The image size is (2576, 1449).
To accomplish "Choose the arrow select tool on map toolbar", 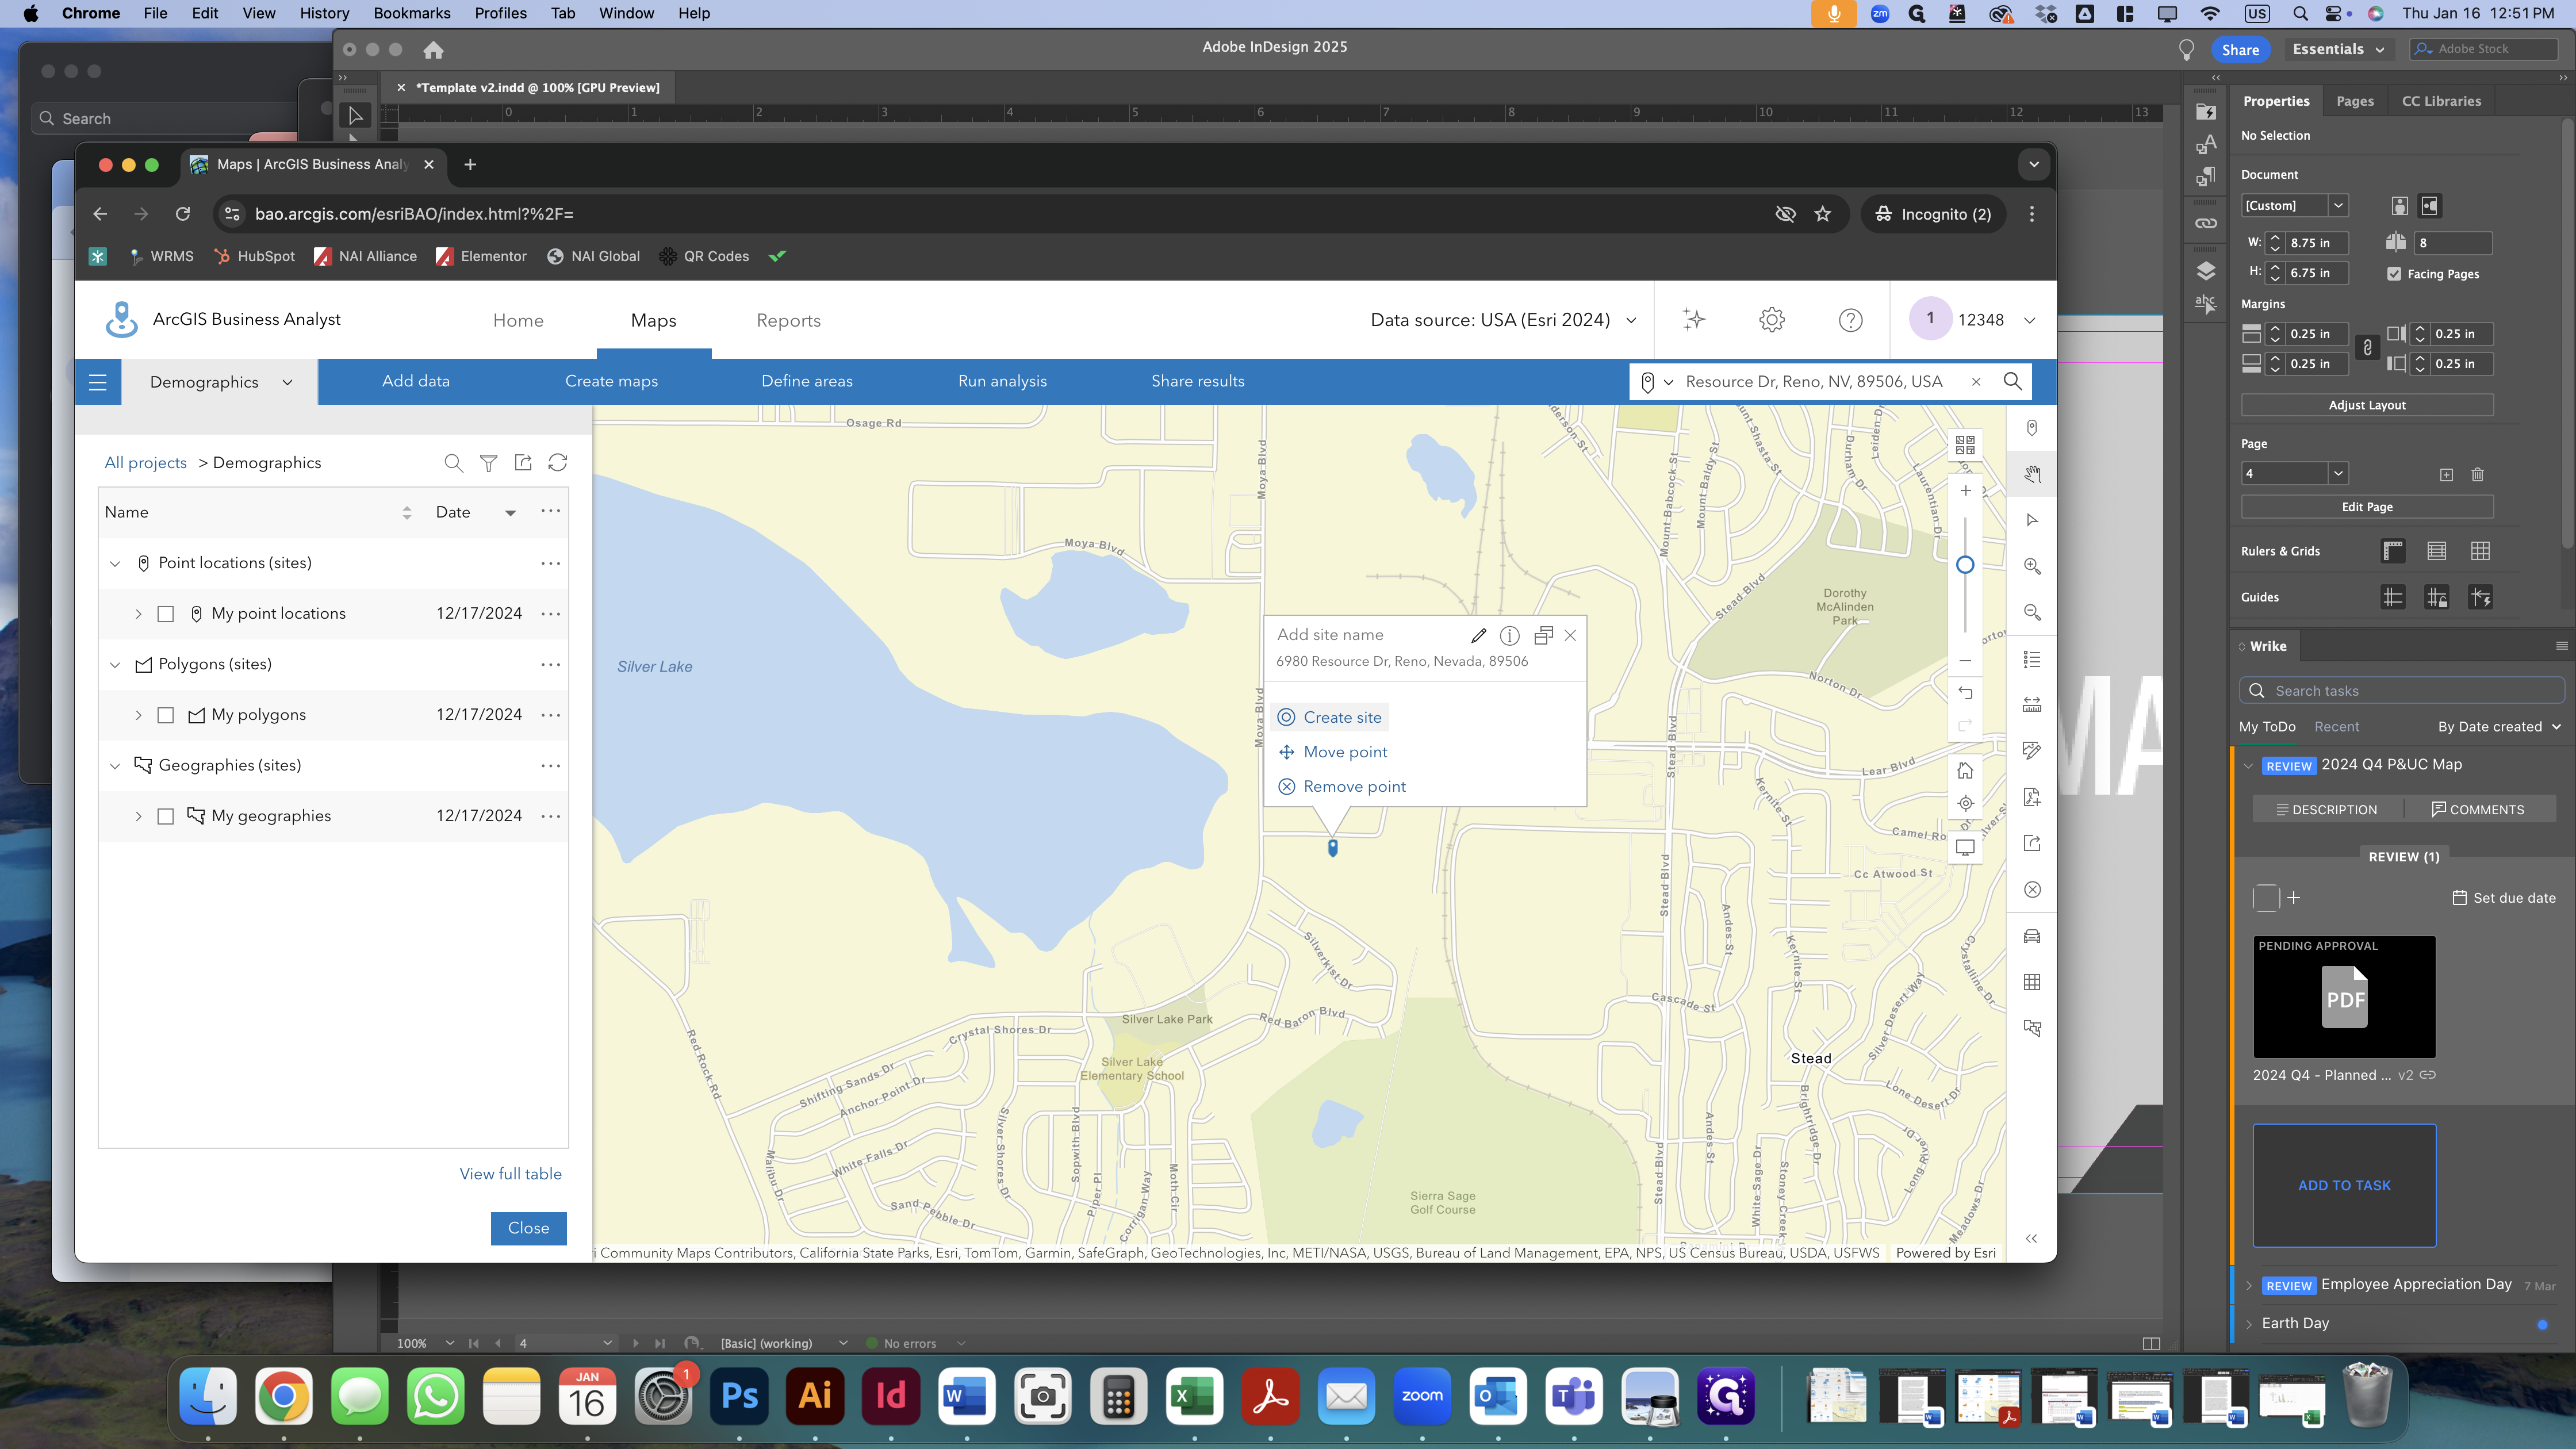I will tap(2032, 520).
